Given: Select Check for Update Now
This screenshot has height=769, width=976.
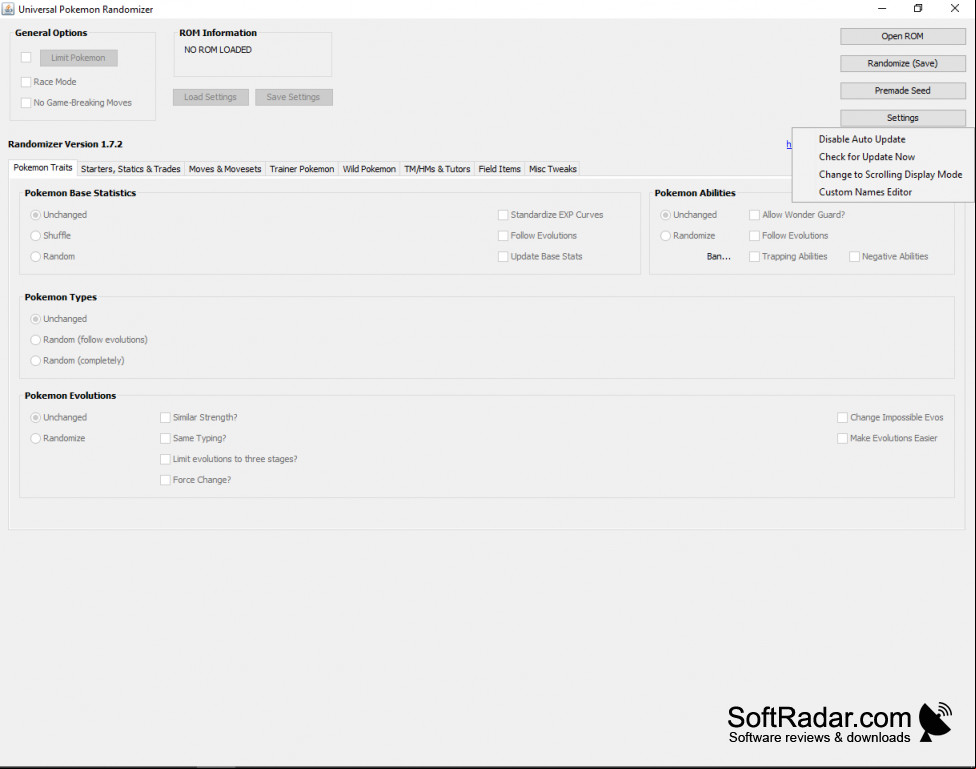Looking at the screenshot, I should point(866,157).
